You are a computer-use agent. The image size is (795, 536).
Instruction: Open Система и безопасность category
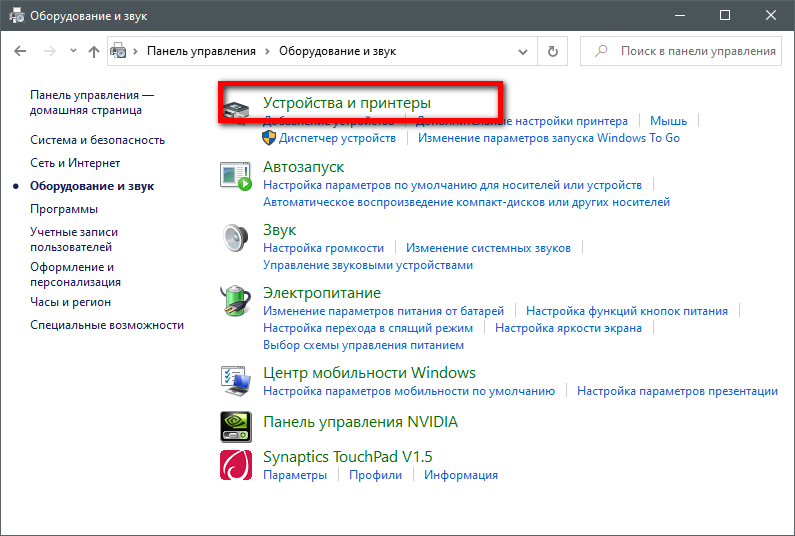pyautogui.click(x=97, y=140)
